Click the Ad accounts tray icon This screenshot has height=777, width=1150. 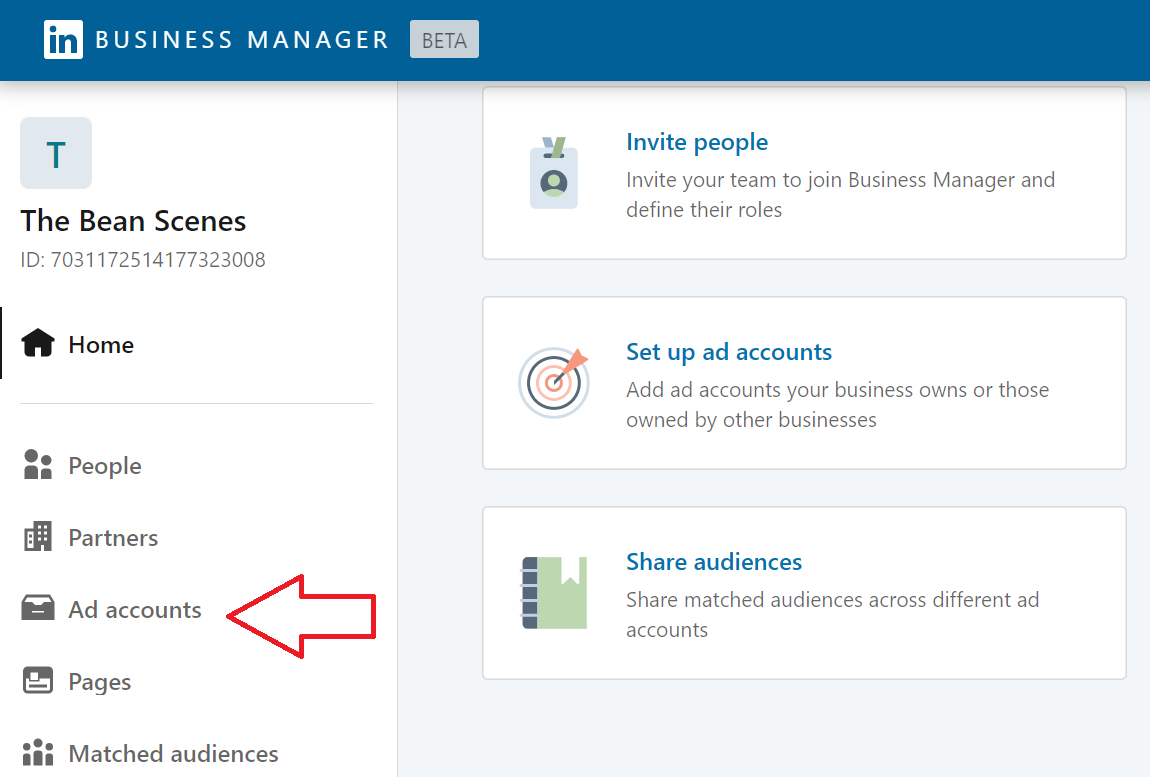(x=38, y=608)
